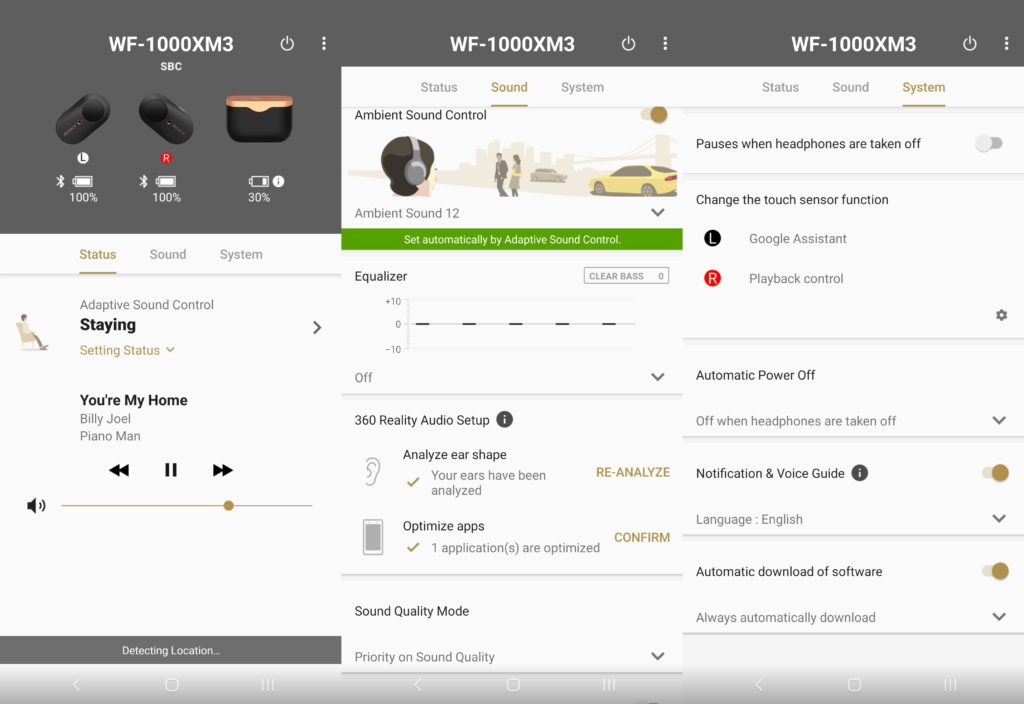Tap the Android home button under the Sound screen

(513, 684)
